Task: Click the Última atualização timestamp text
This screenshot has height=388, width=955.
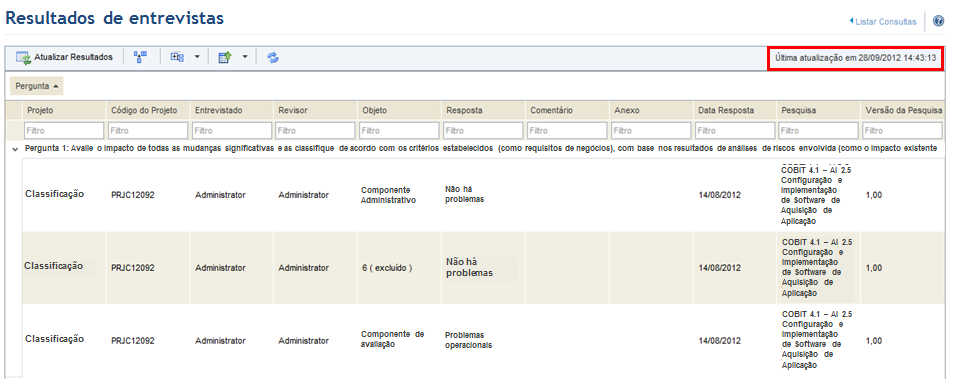Action: click(856, 58)
